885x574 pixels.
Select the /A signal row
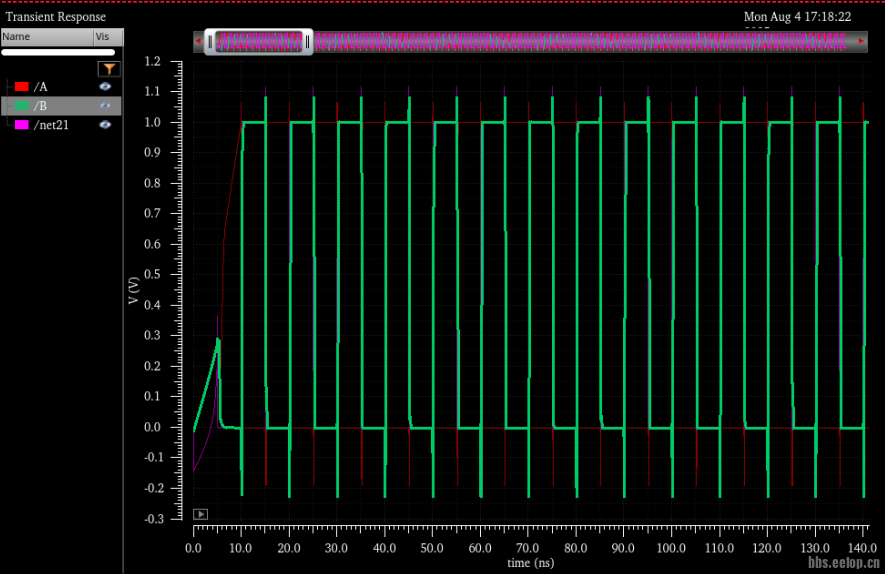click(x=61, y=86)
